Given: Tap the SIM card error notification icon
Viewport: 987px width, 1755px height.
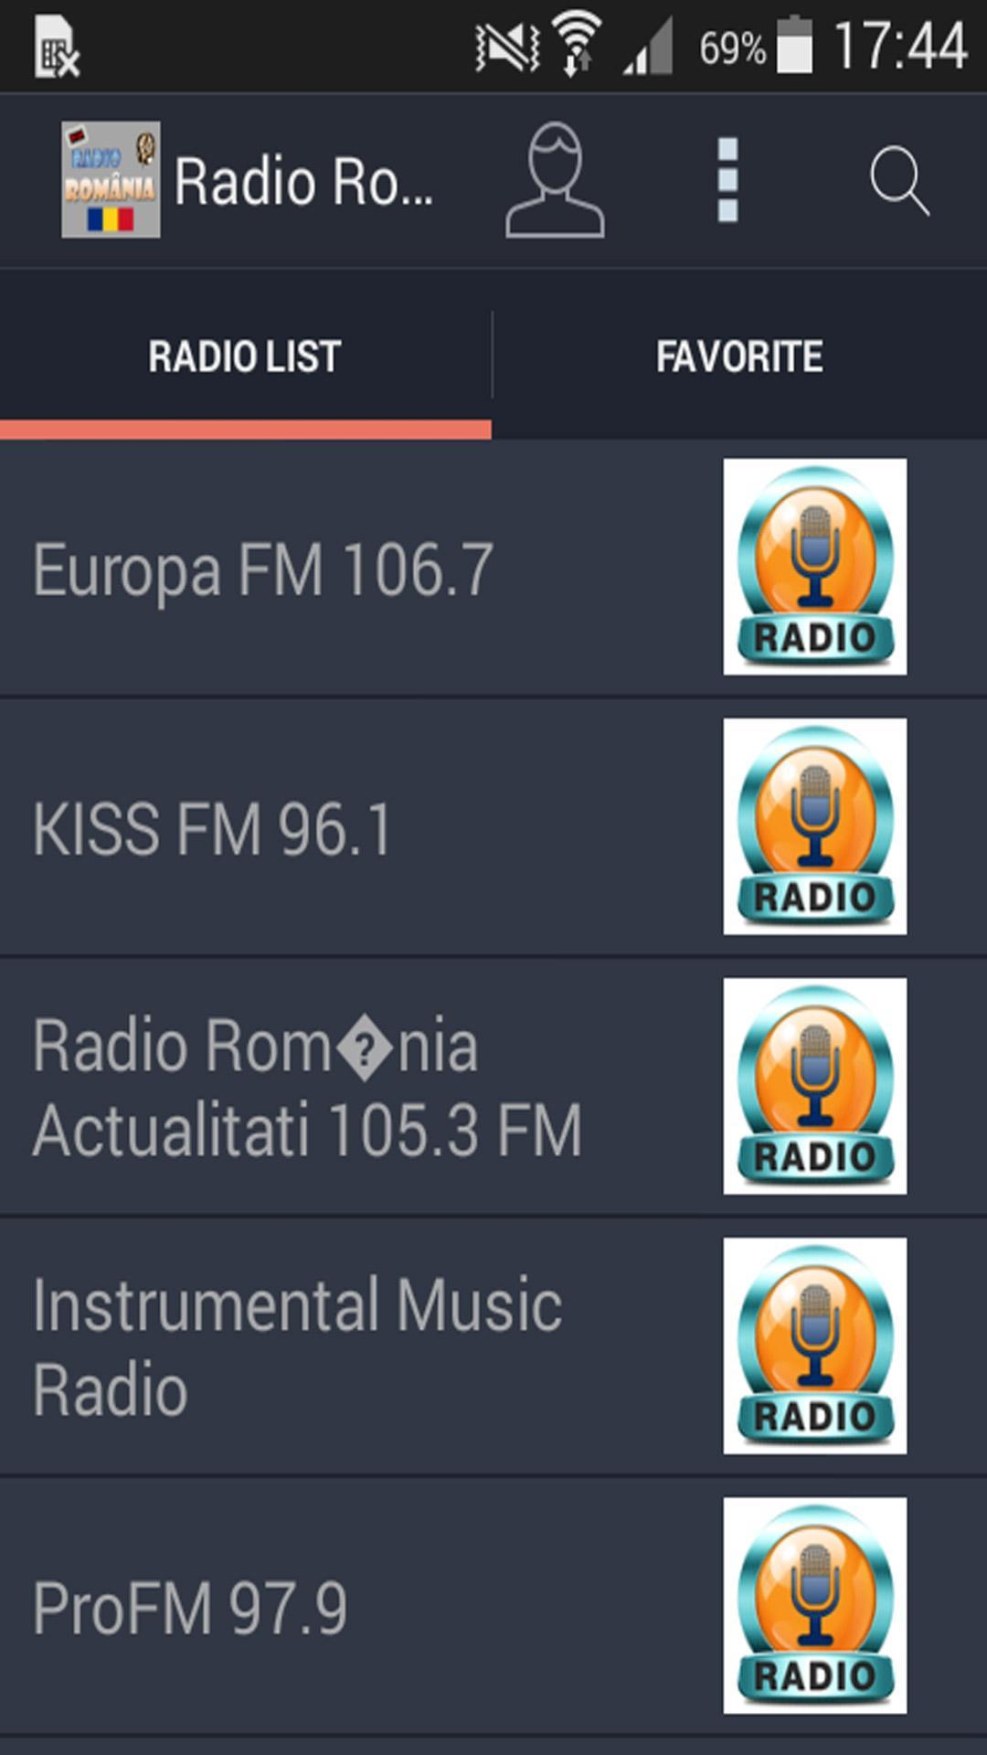Looking at the screenshot, I should (x=56, y=47).
